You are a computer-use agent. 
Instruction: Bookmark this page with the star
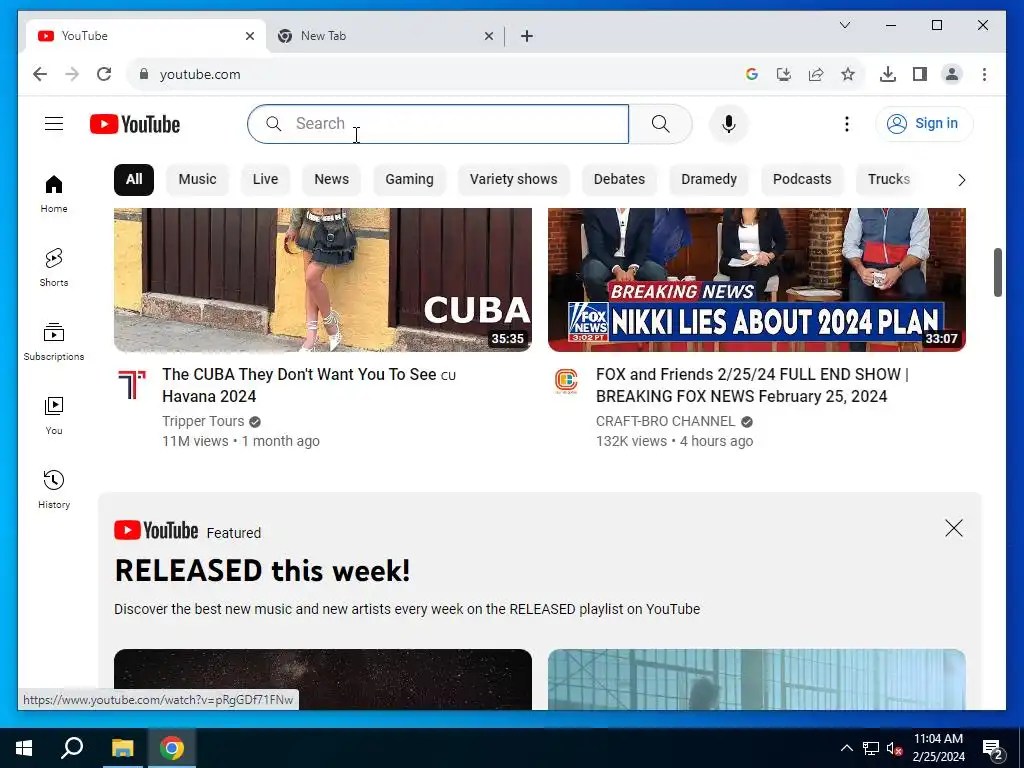point(848,74)
